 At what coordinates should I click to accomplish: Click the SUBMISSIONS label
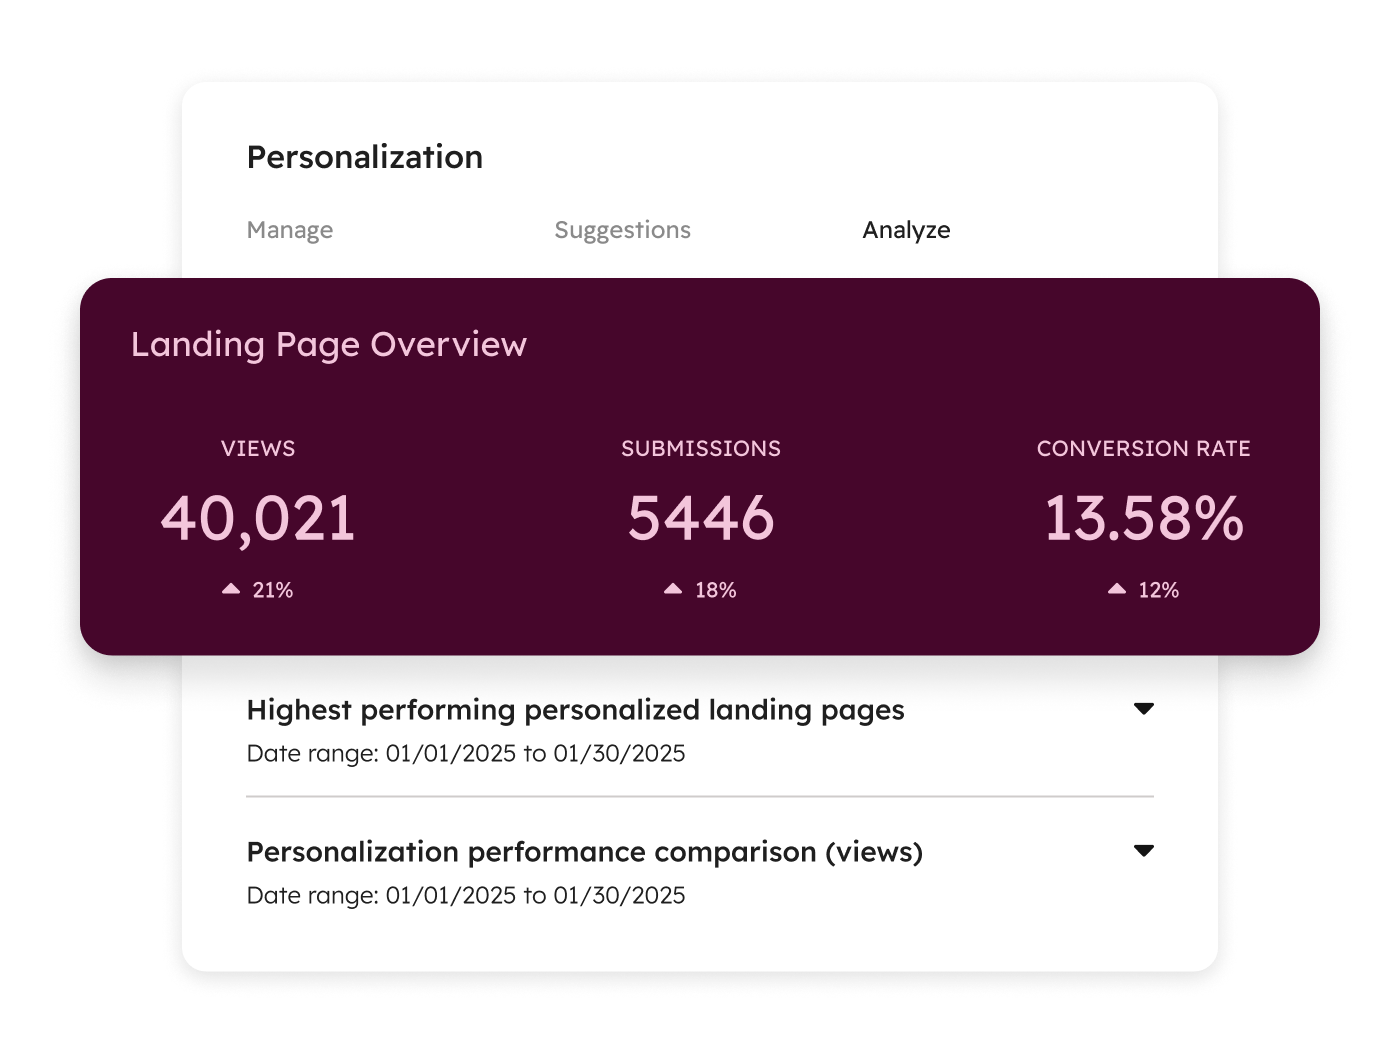coord(700,449)
